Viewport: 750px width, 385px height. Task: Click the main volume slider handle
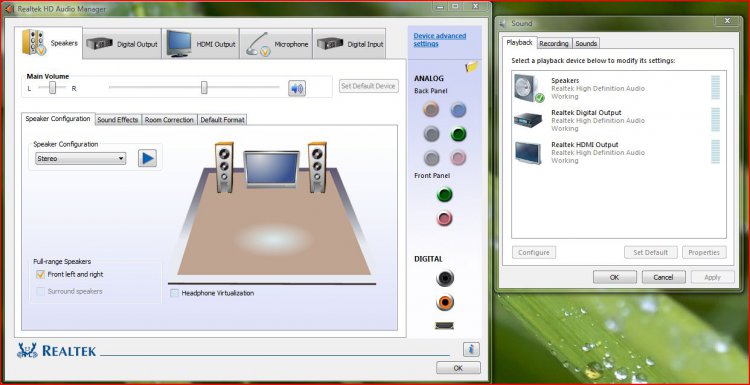[x=204, y=88]
